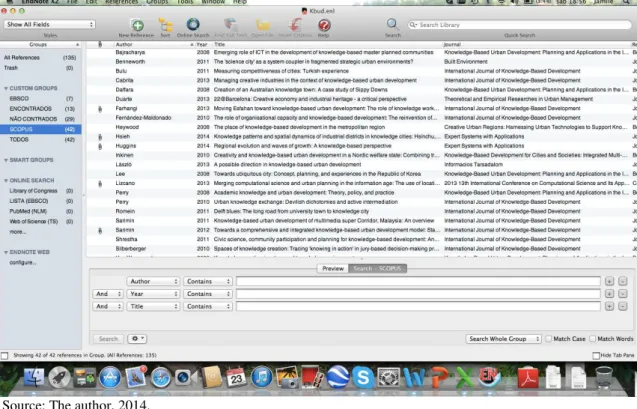Collapse the Smart Groups section
637x409 pixels.
tap(6, 160)
